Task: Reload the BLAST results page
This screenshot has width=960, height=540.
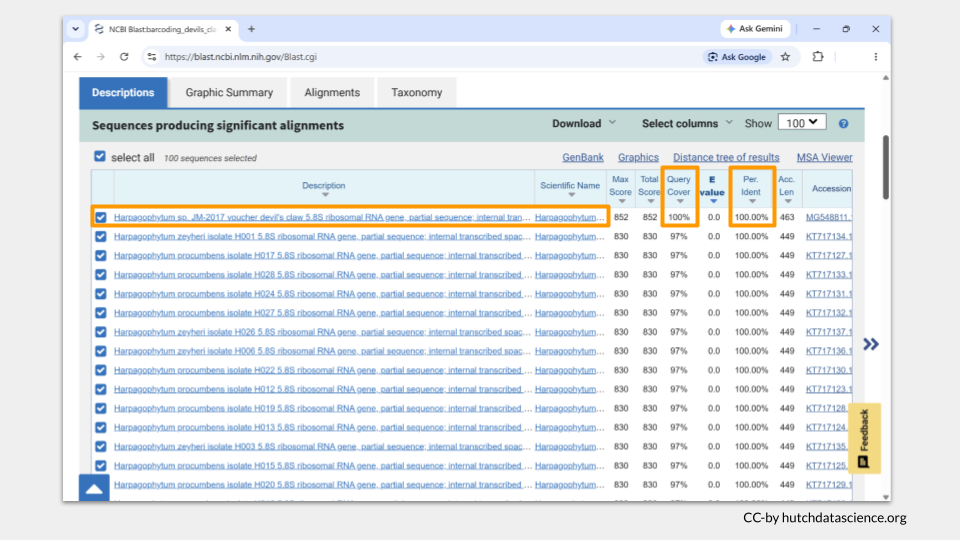Action: [x=124, y=57]
